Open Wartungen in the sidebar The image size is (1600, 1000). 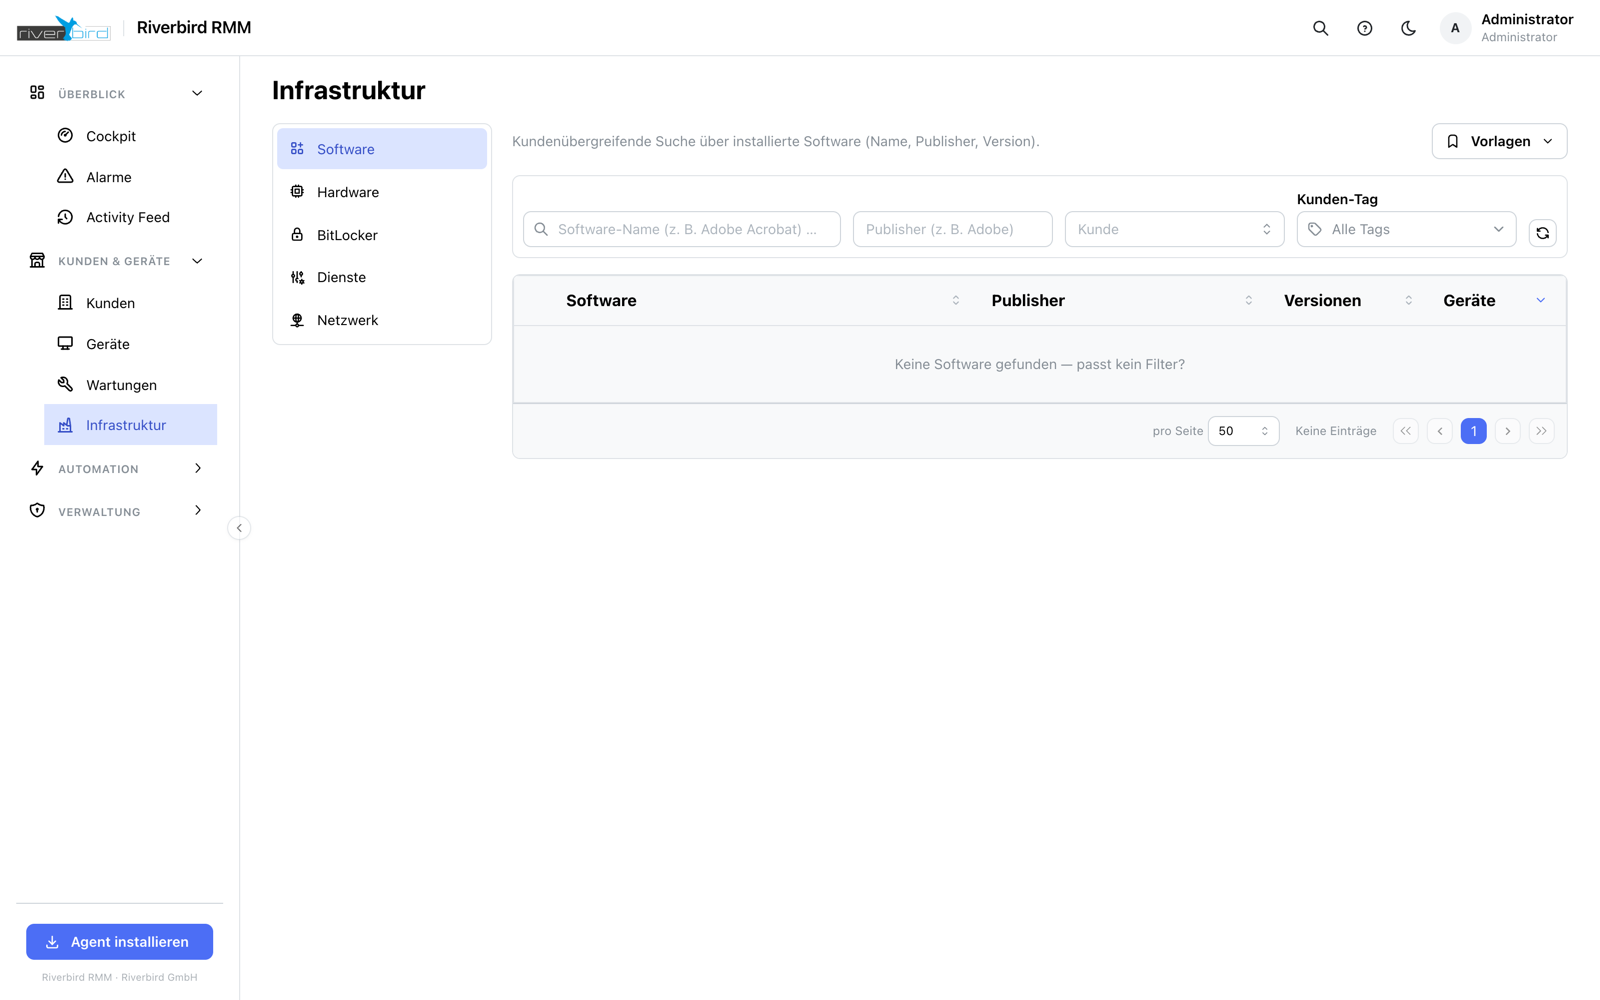[x=130, y=385]
